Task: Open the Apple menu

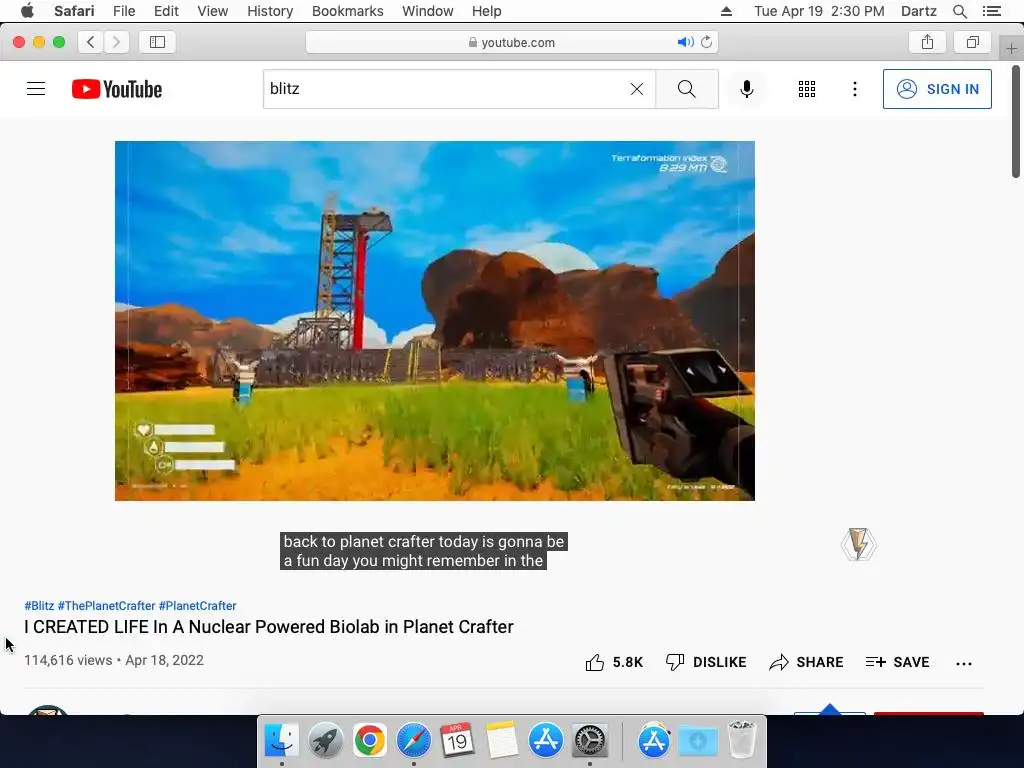Action: click(x=27, y=11)
